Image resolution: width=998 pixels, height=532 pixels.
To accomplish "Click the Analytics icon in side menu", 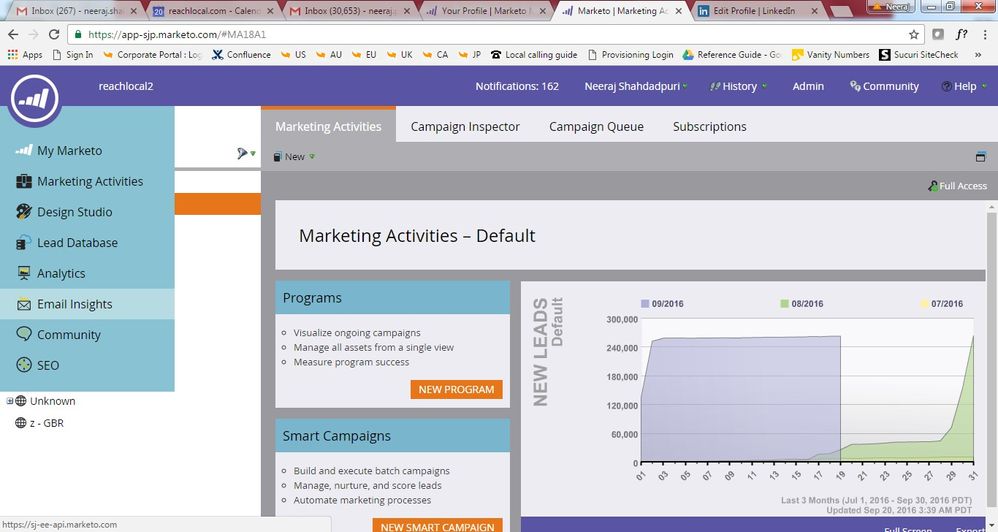I will point(24,273).
